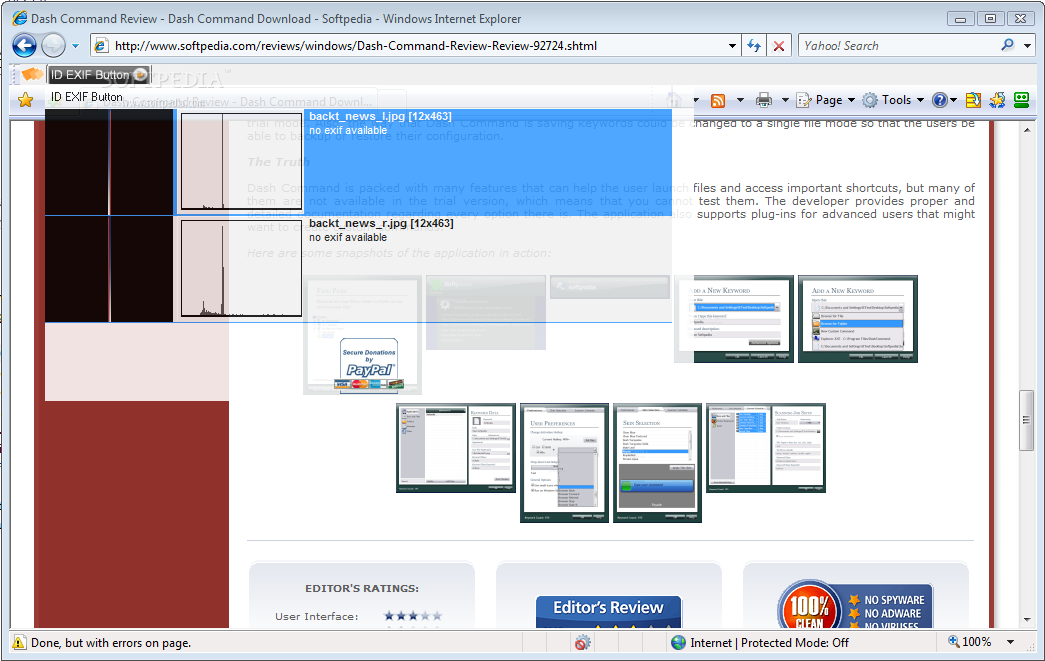Click the green icon at command bar end
The width and height of the screenshot is (1045, 661).
[x=1022, y=100]
